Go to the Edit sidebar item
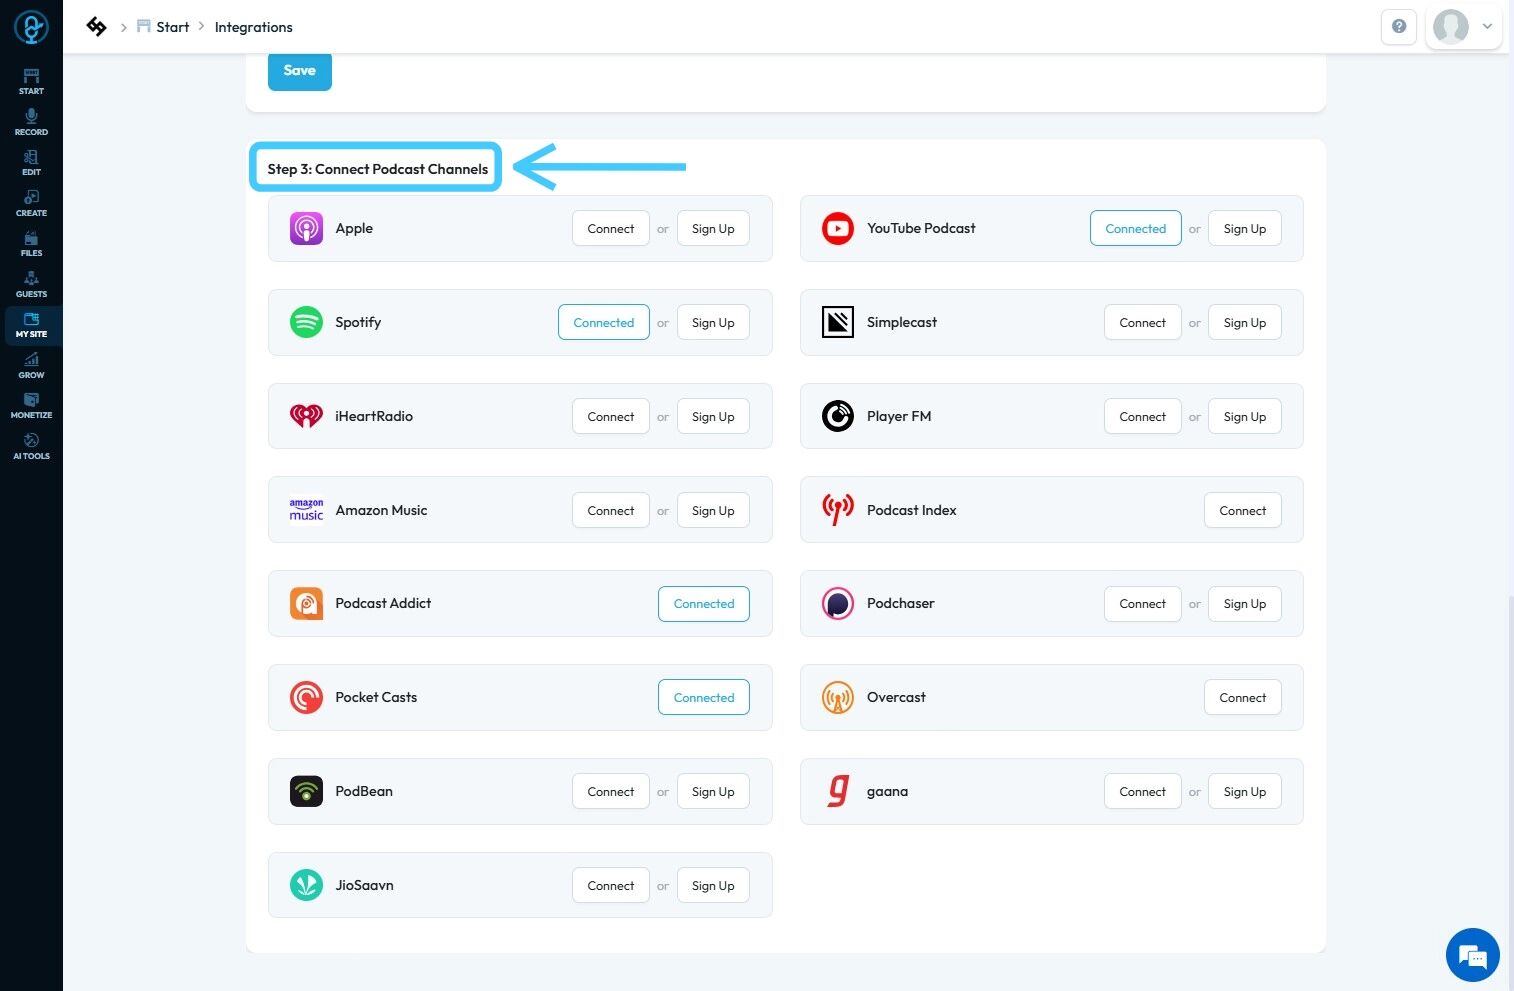 pos(31,163)
